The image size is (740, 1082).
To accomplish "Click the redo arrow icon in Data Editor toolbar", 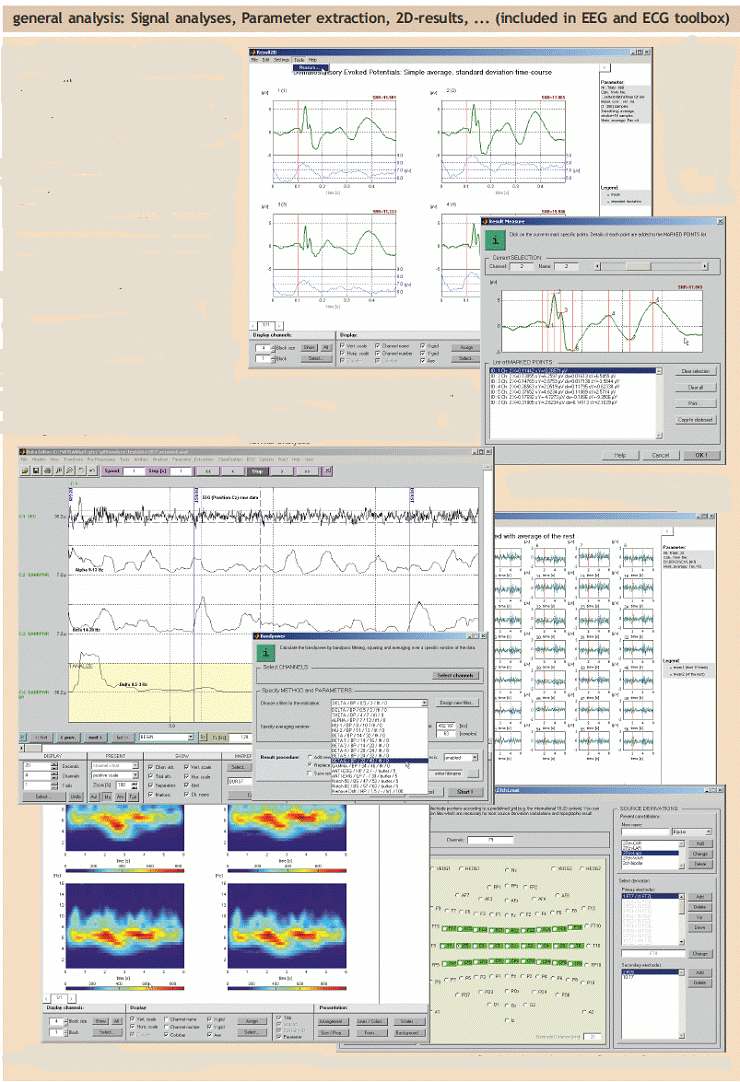I will point(92,470).
